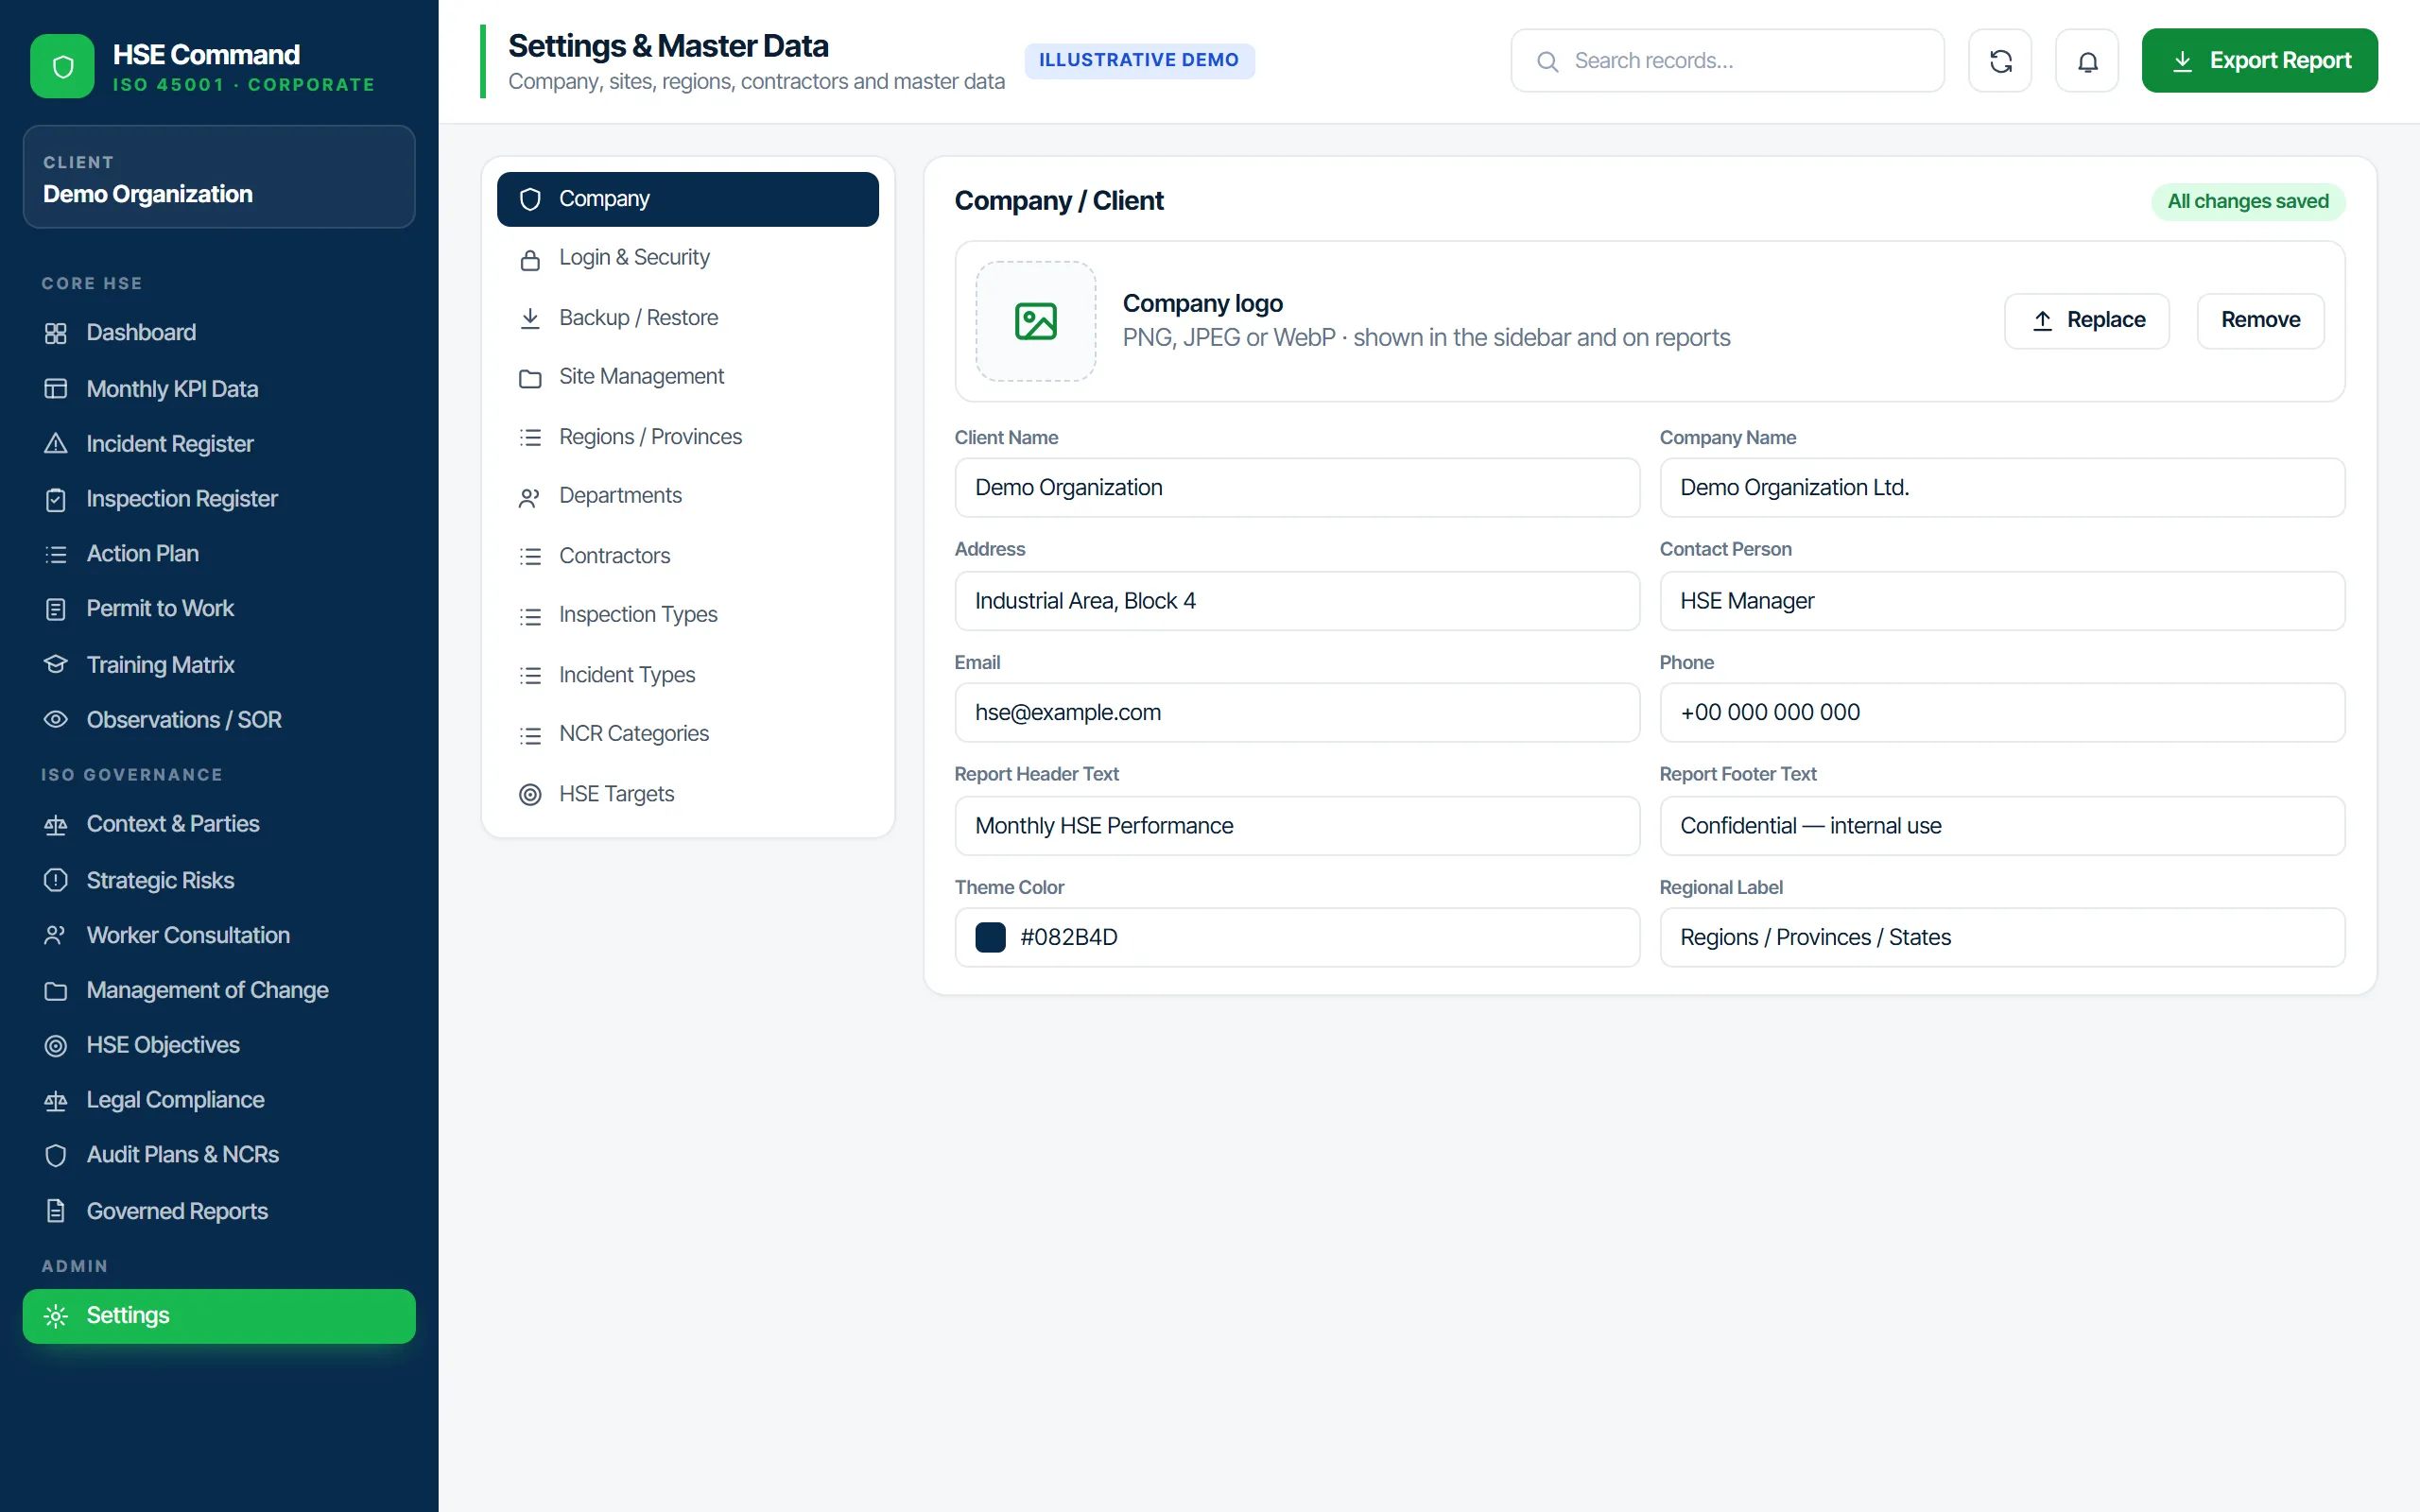Open the notifications bell
The image size is (2420, 1512).
[x=2087, y=61]
